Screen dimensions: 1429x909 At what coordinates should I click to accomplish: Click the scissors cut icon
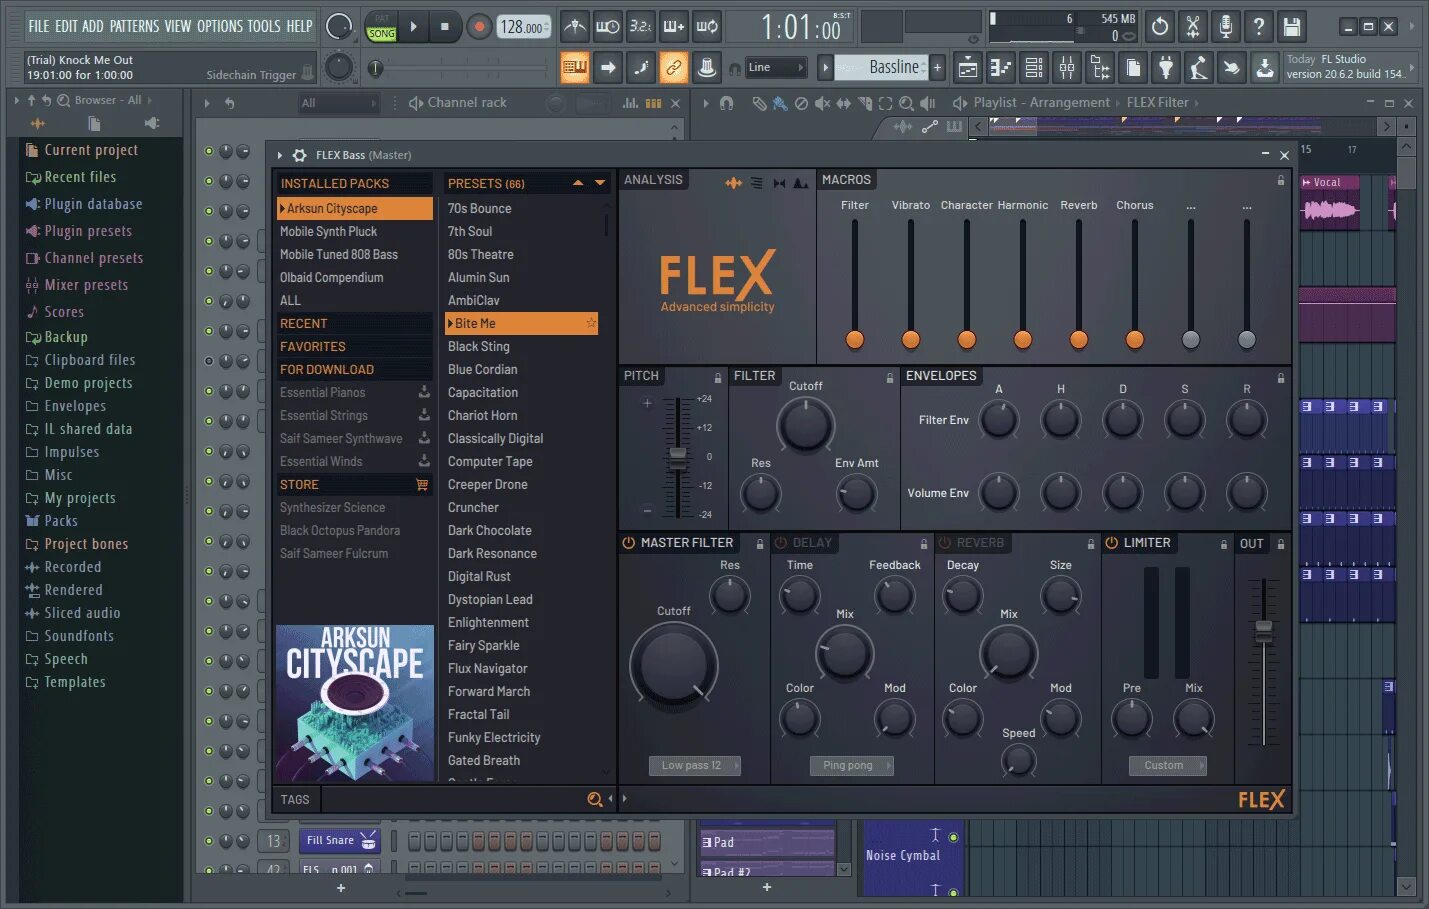pos(1193,27)
